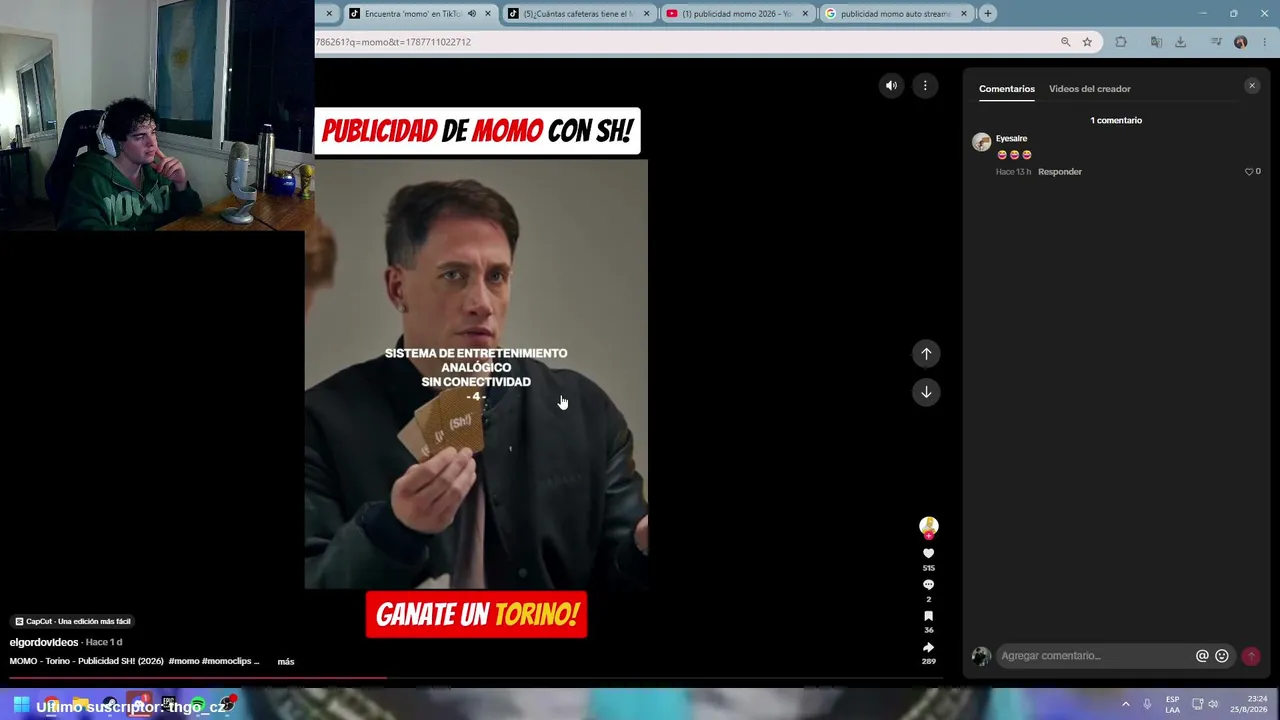Screen dimensions: 1280x720
Task: Open comments via speech bubble icon
Action: pyautogui.click(x=928, y=584)
